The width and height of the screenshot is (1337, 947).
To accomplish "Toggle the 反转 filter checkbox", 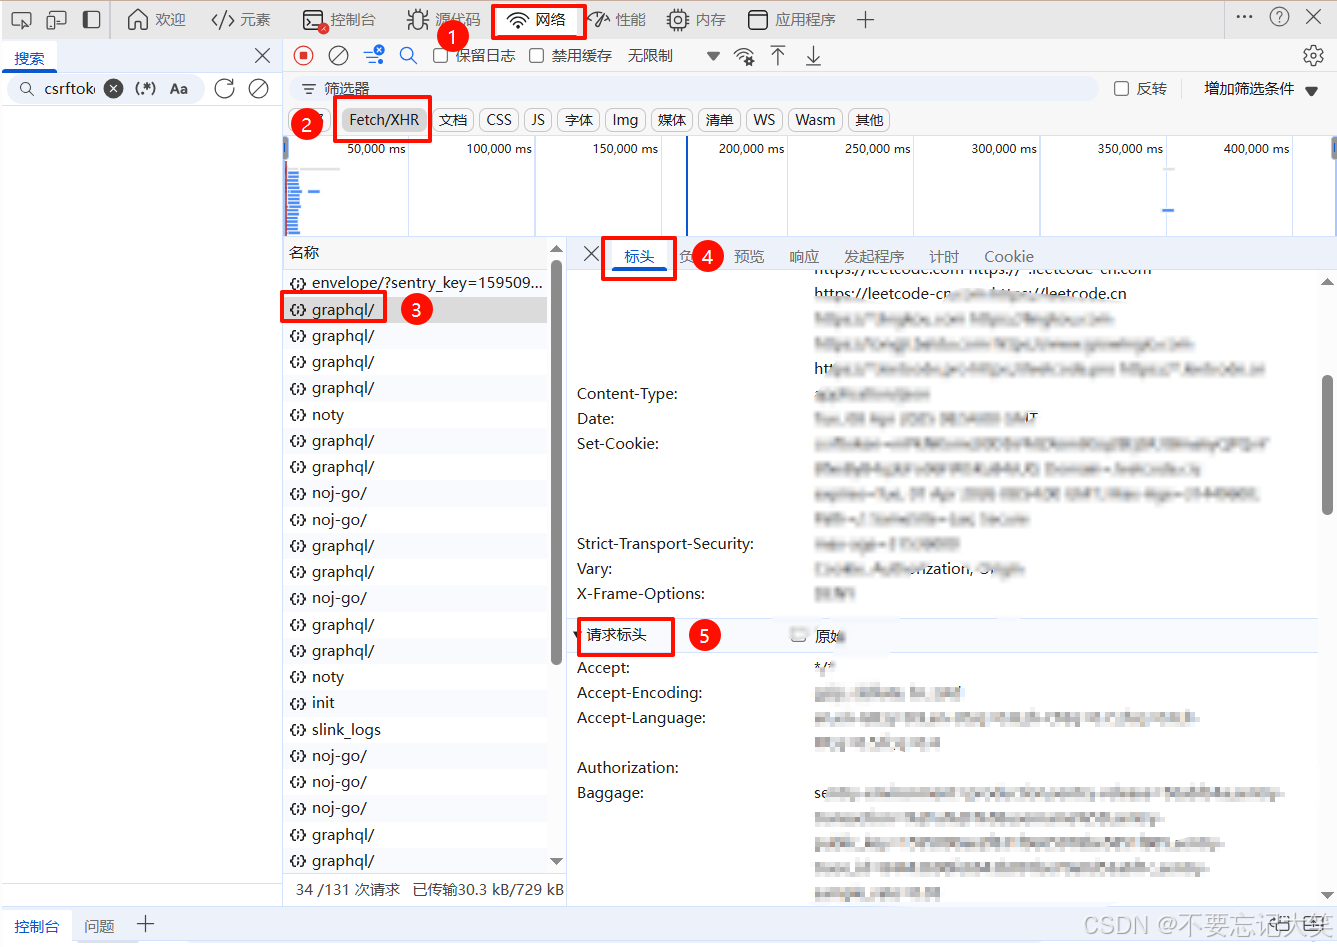I will (1121, 88).
